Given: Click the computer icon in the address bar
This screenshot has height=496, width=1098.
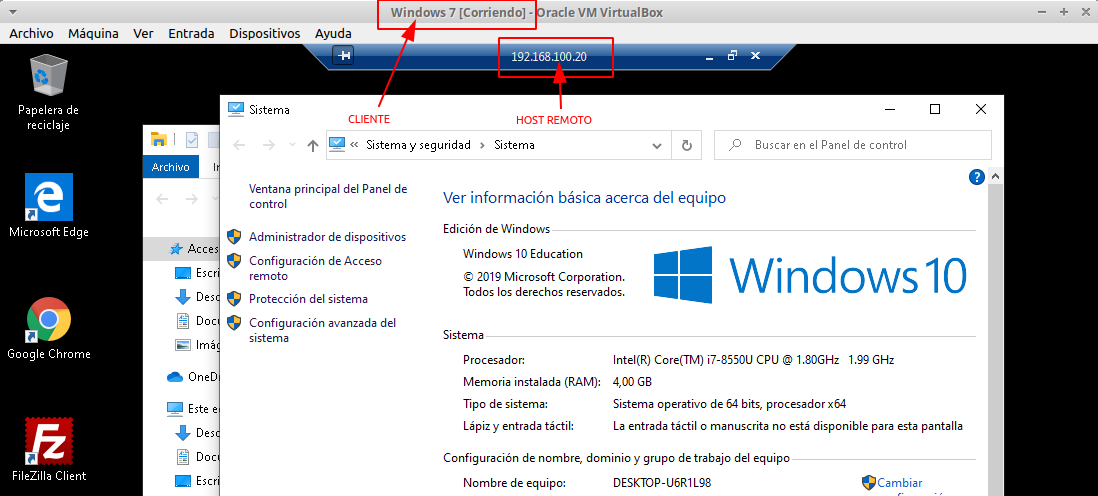Looking at the screenshot, I should coord(338,144).
